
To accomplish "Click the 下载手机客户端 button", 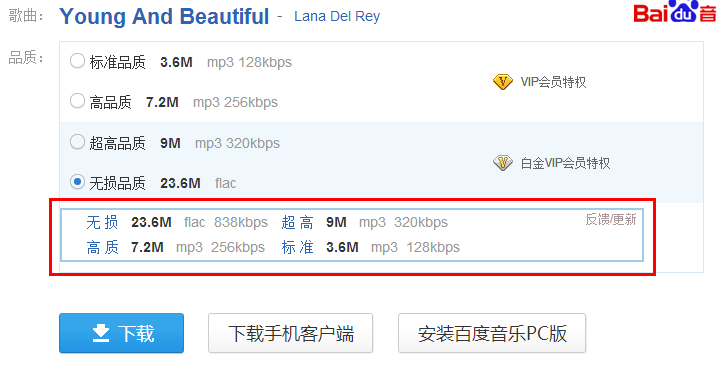I will pyautogui.click(x=290, y=333).
